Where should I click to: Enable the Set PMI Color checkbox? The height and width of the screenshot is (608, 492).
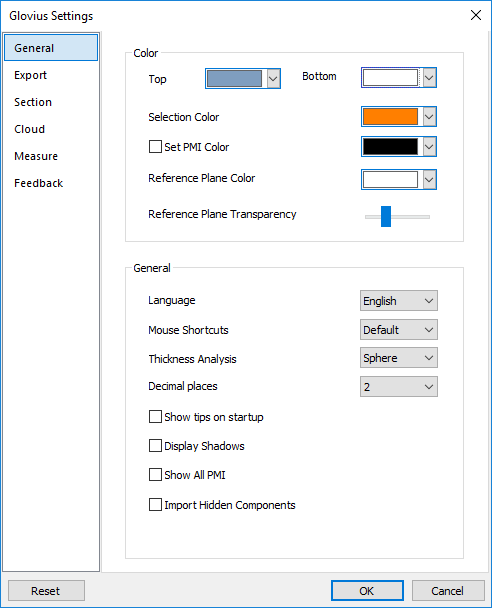click(155, 147)
